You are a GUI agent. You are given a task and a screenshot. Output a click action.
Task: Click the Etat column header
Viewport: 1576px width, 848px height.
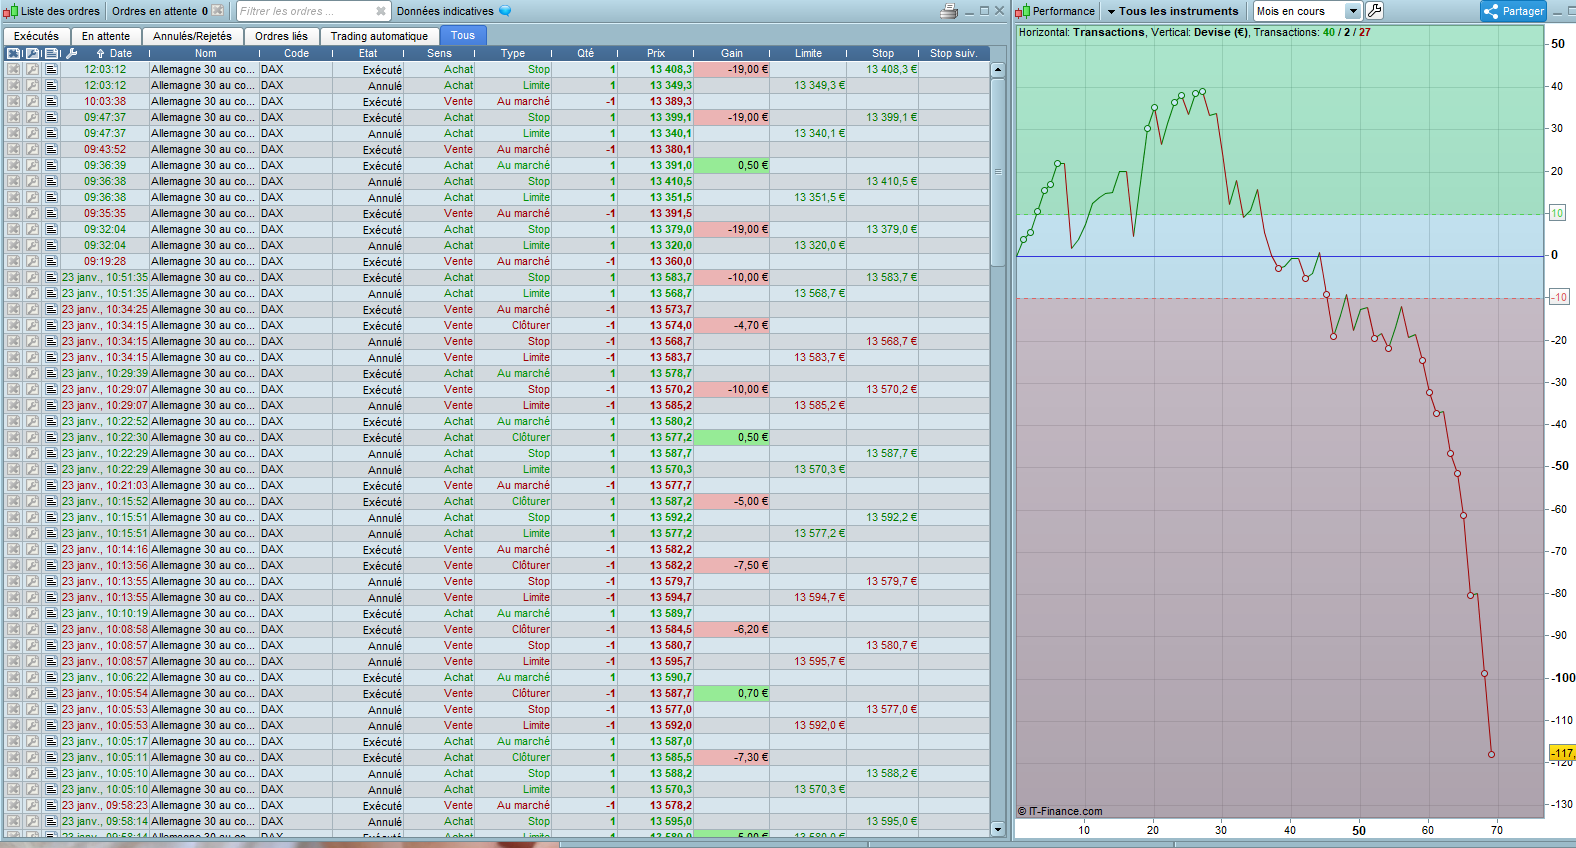[x=368, y=53]
